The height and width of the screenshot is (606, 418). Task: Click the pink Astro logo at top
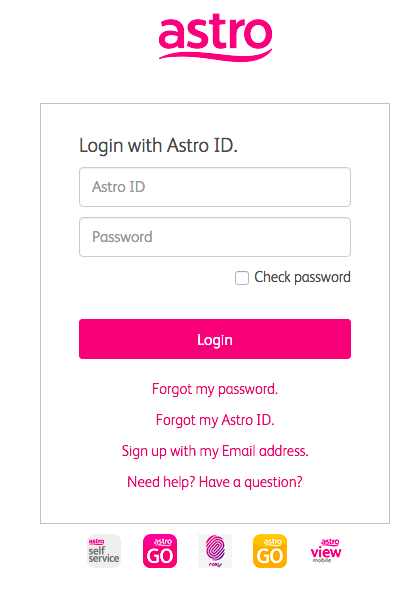click(216, 37)
